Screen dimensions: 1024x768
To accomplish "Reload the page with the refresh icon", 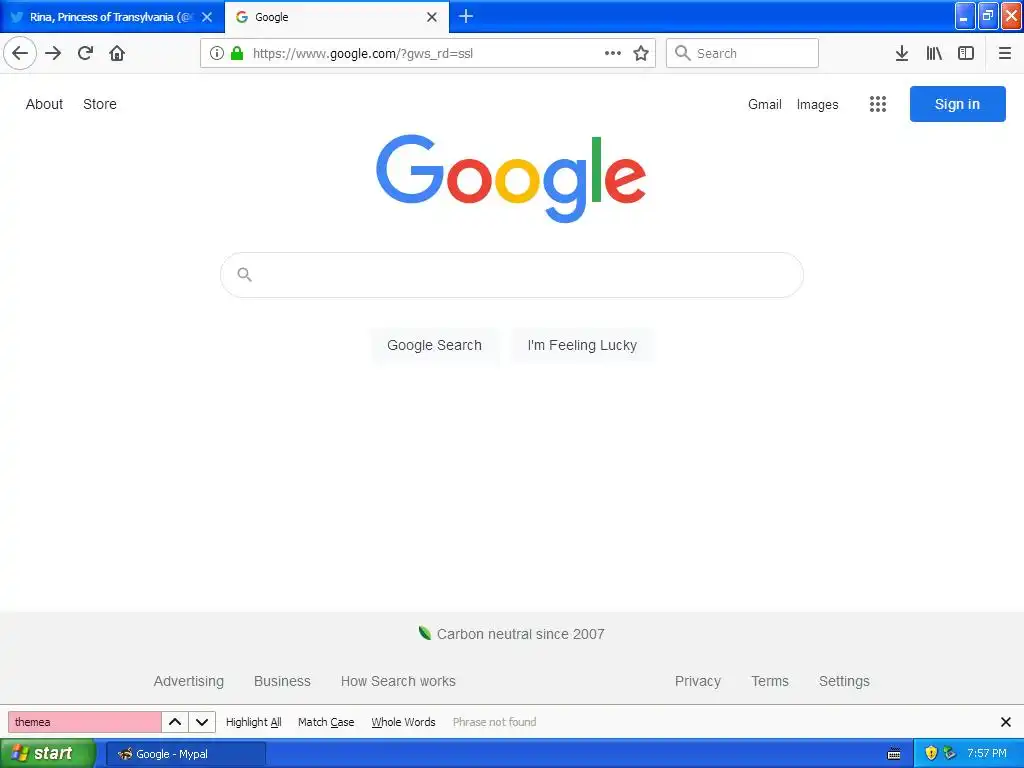I will pyautogui.click(x=85, y=53).
